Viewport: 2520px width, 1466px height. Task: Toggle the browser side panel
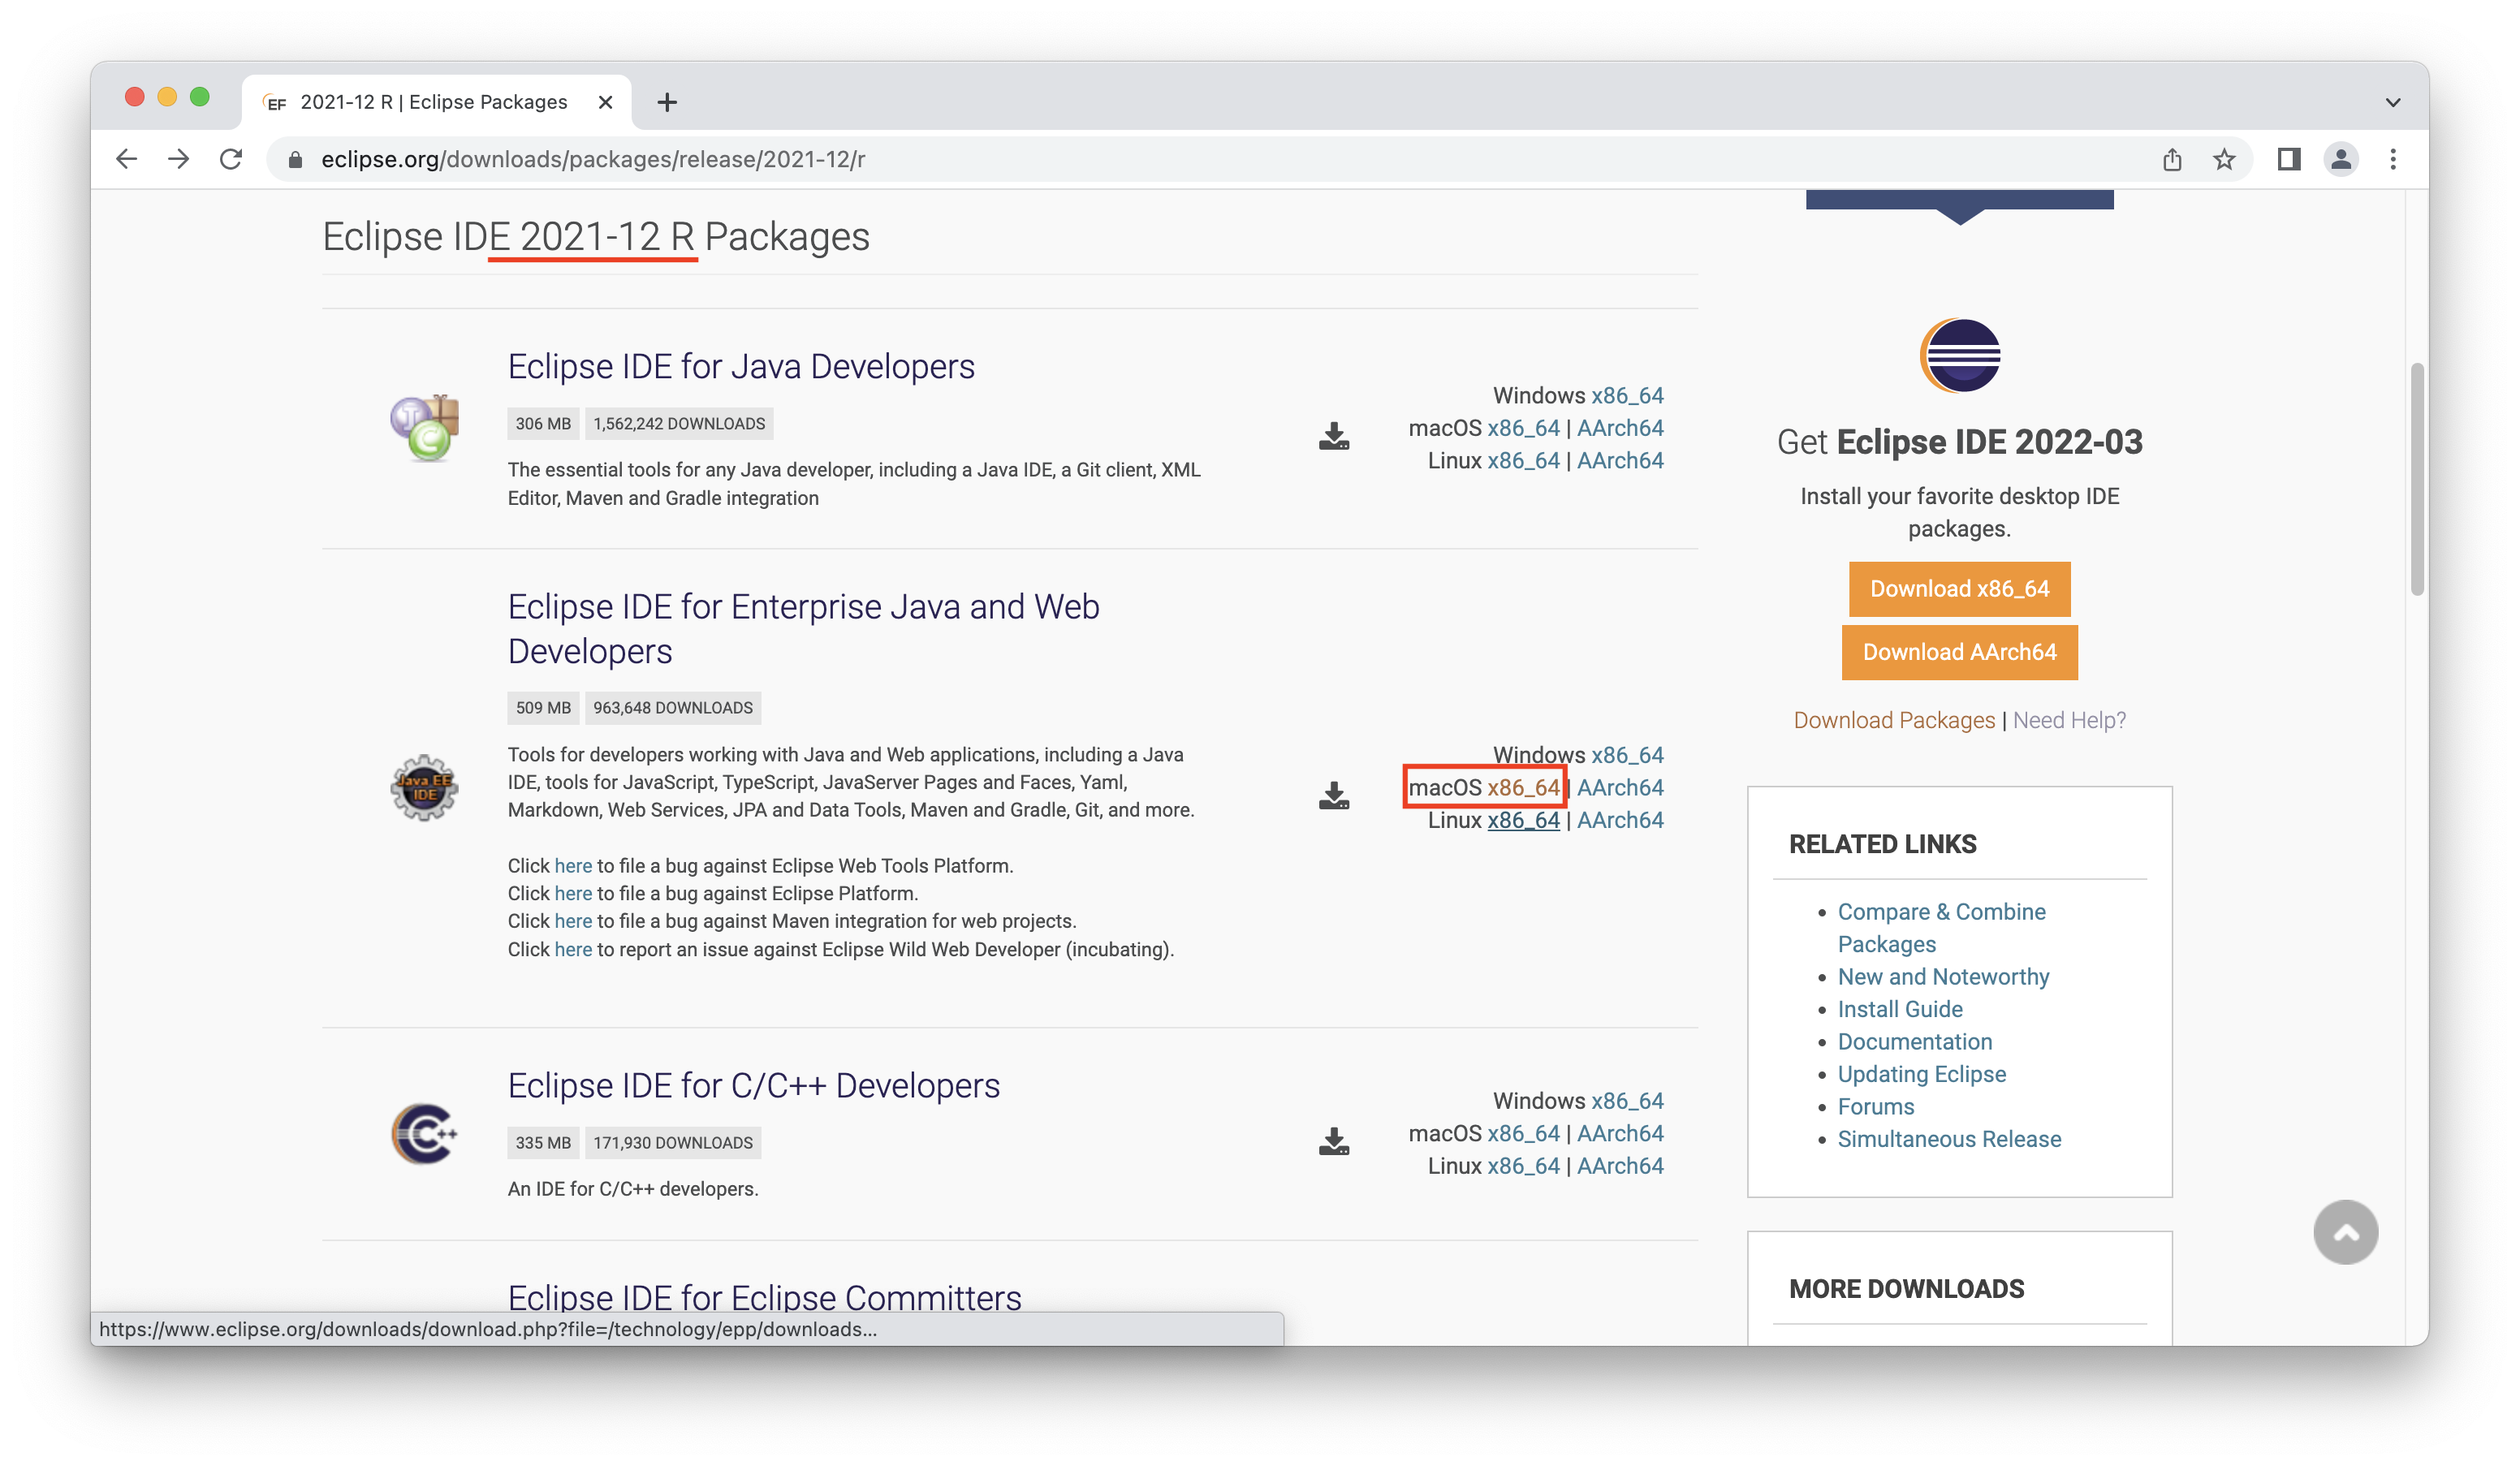2289,159
